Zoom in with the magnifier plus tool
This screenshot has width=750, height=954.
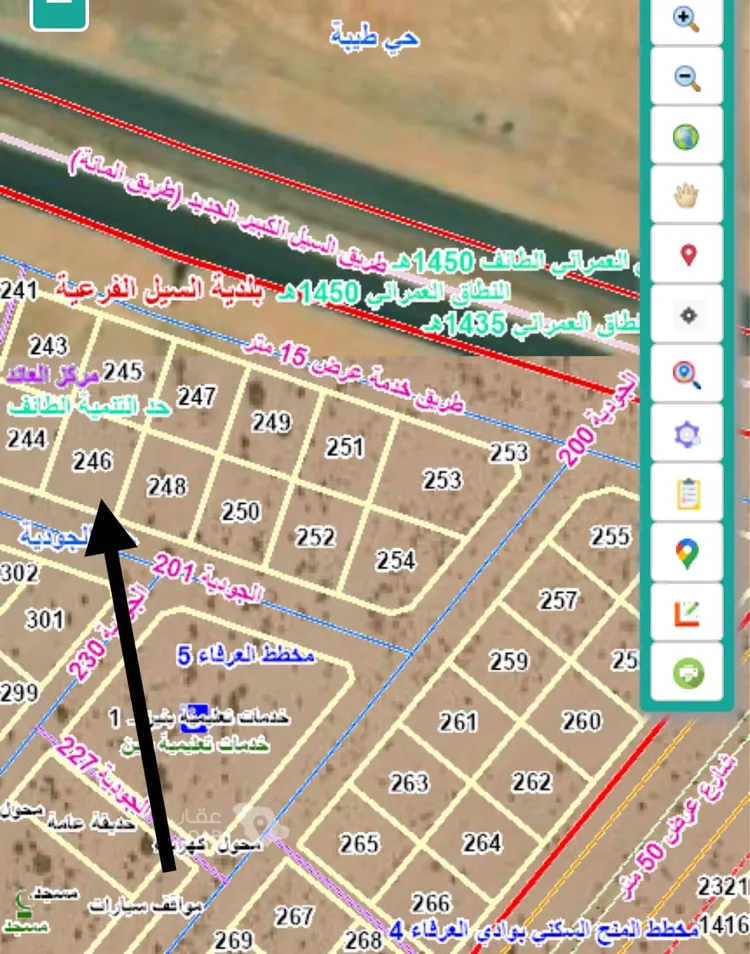[686, 19]
